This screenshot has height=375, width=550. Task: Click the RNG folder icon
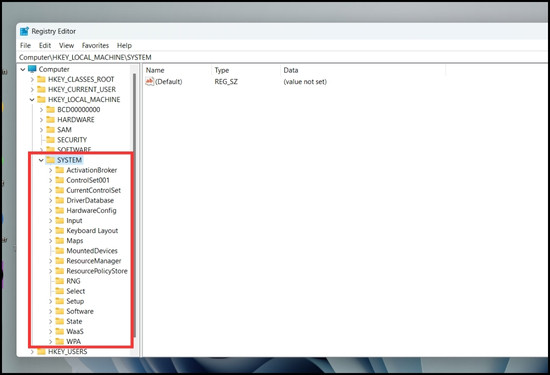click(60, 281)
